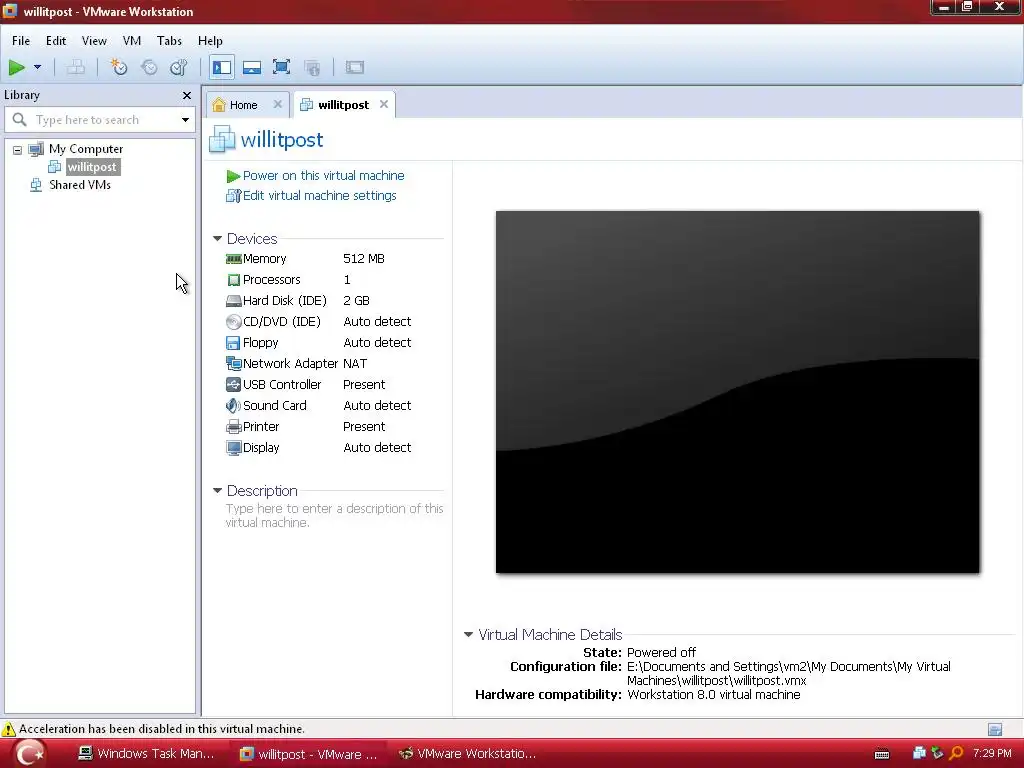
Task: Click the description text entry area
Action: coord(334,515)
